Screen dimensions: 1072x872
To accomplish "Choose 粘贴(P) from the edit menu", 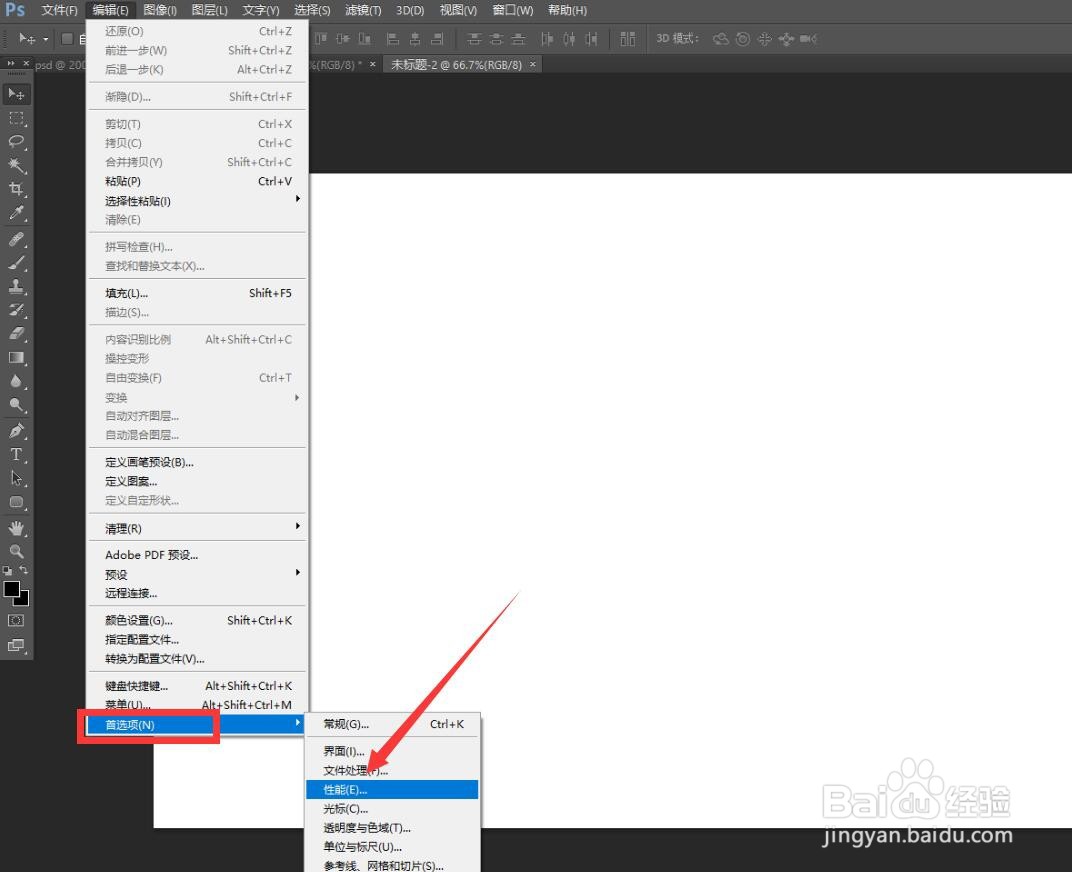I will click(198, 181).
